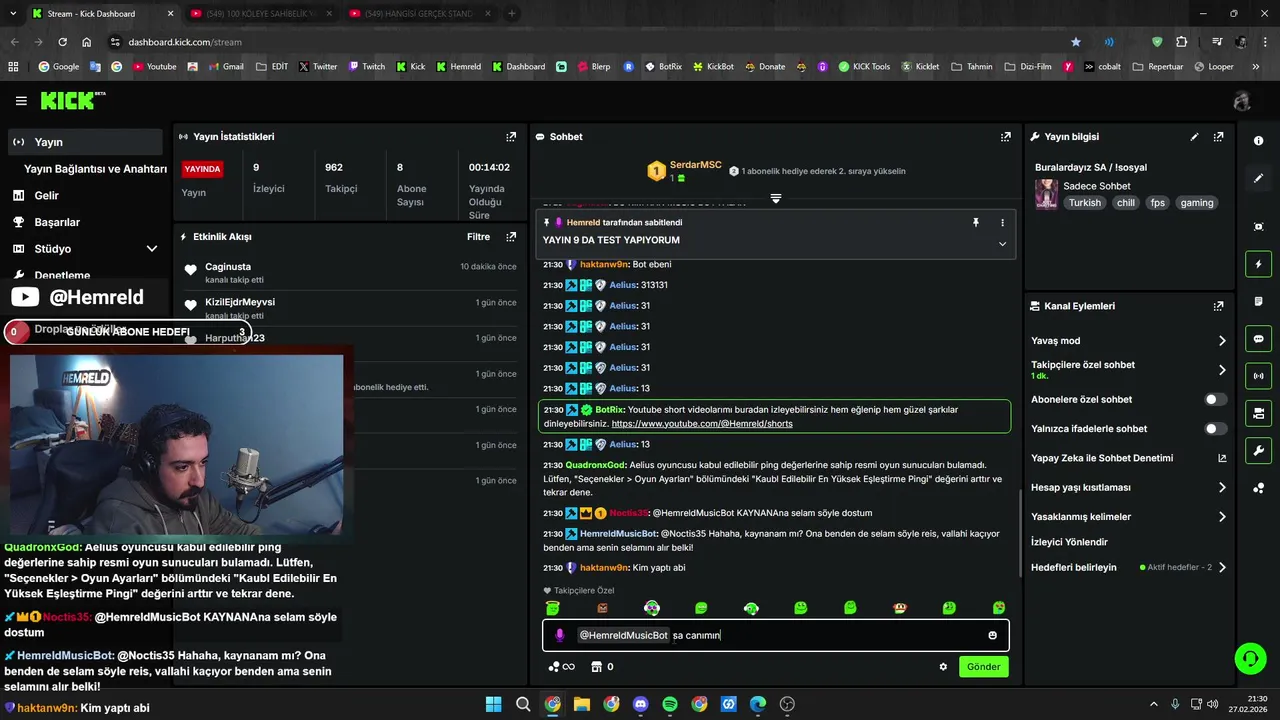Switch to the HANGİSİ GERÇEK STAND browser tab
Image resolution: width=1280 pixels, height=720 pixels.
(x=418, y=13)
